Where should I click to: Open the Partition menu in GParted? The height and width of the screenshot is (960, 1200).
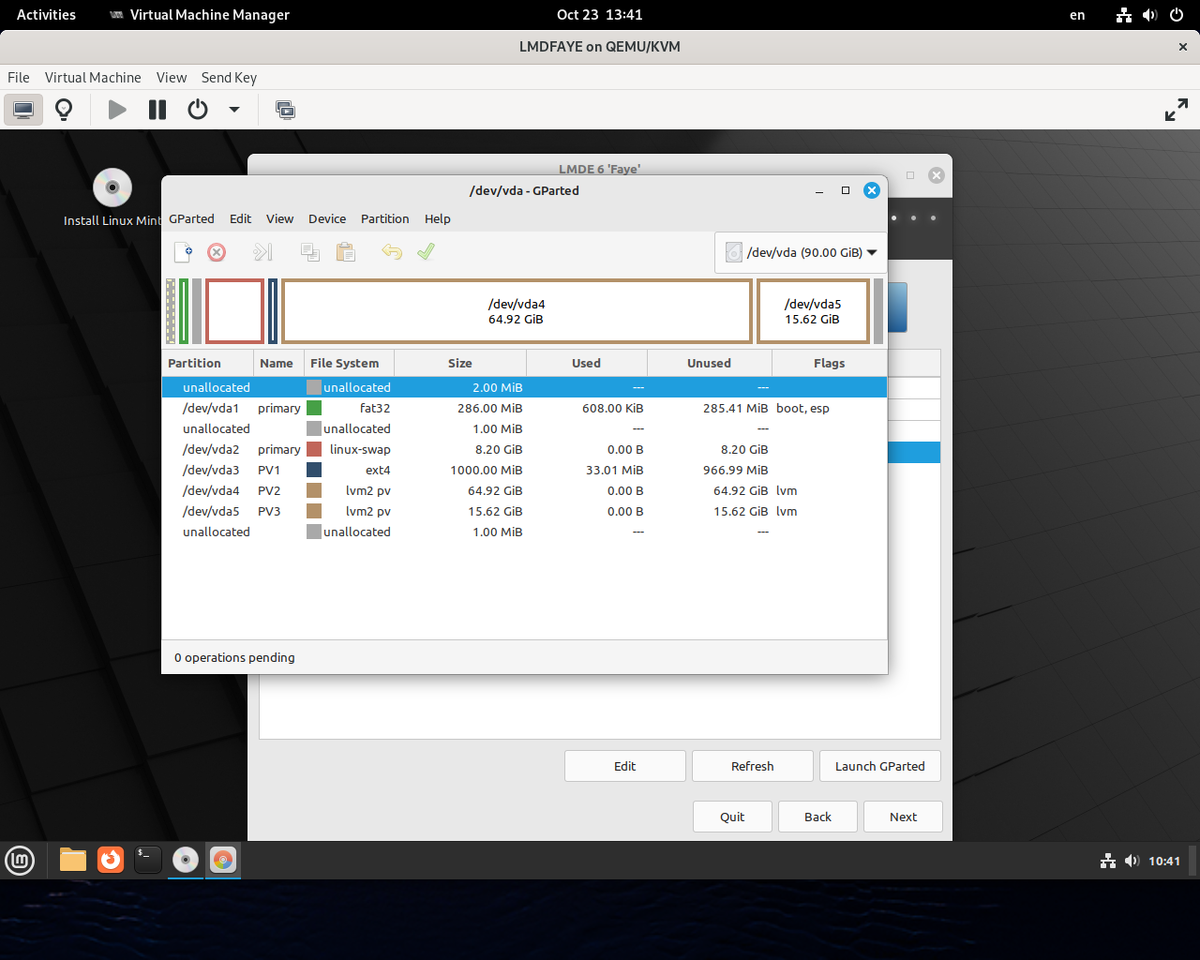(385, 219)
